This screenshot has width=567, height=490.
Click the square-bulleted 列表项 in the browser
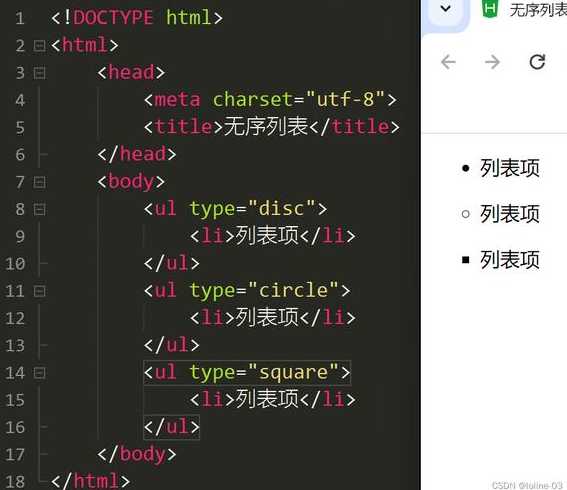pyautogui.click(x=510, y=260)
